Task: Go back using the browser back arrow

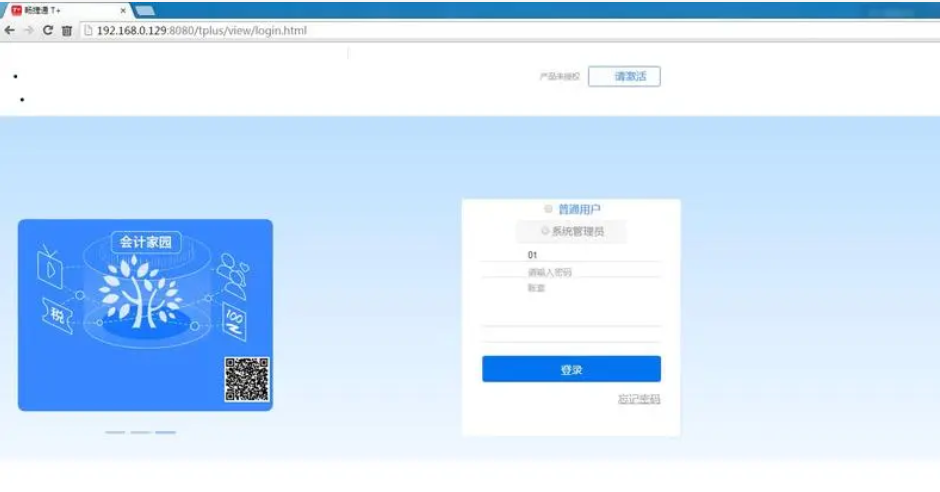Action: pos(10,31)
